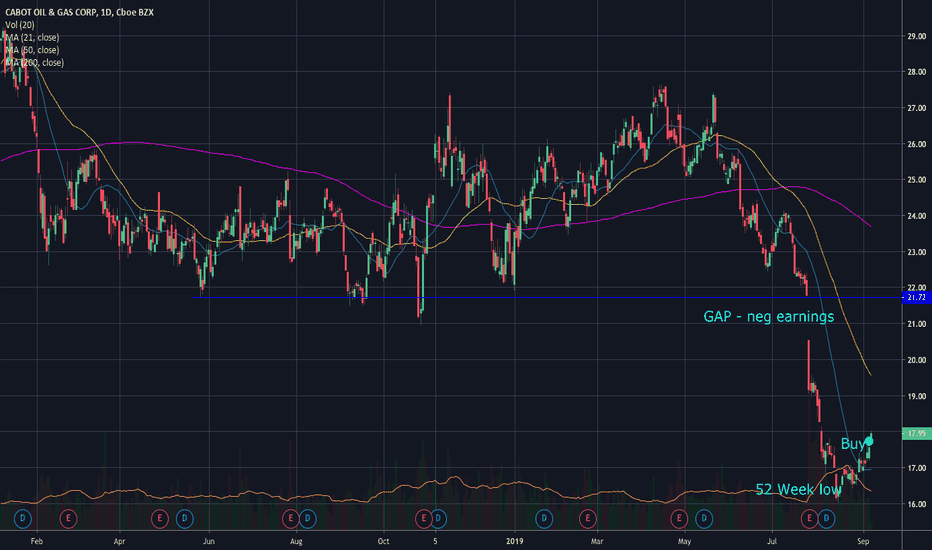Click the 2019 label on time axis
Screen dimensions: 932x550
tap(515, 541)
